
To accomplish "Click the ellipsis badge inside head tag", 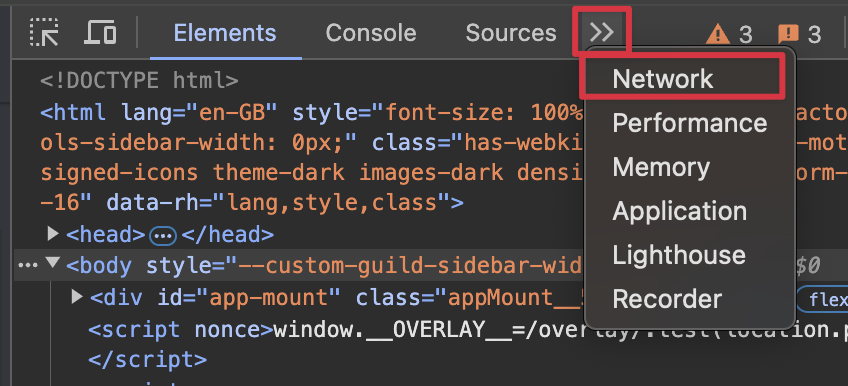I will (x=163, y=235).
